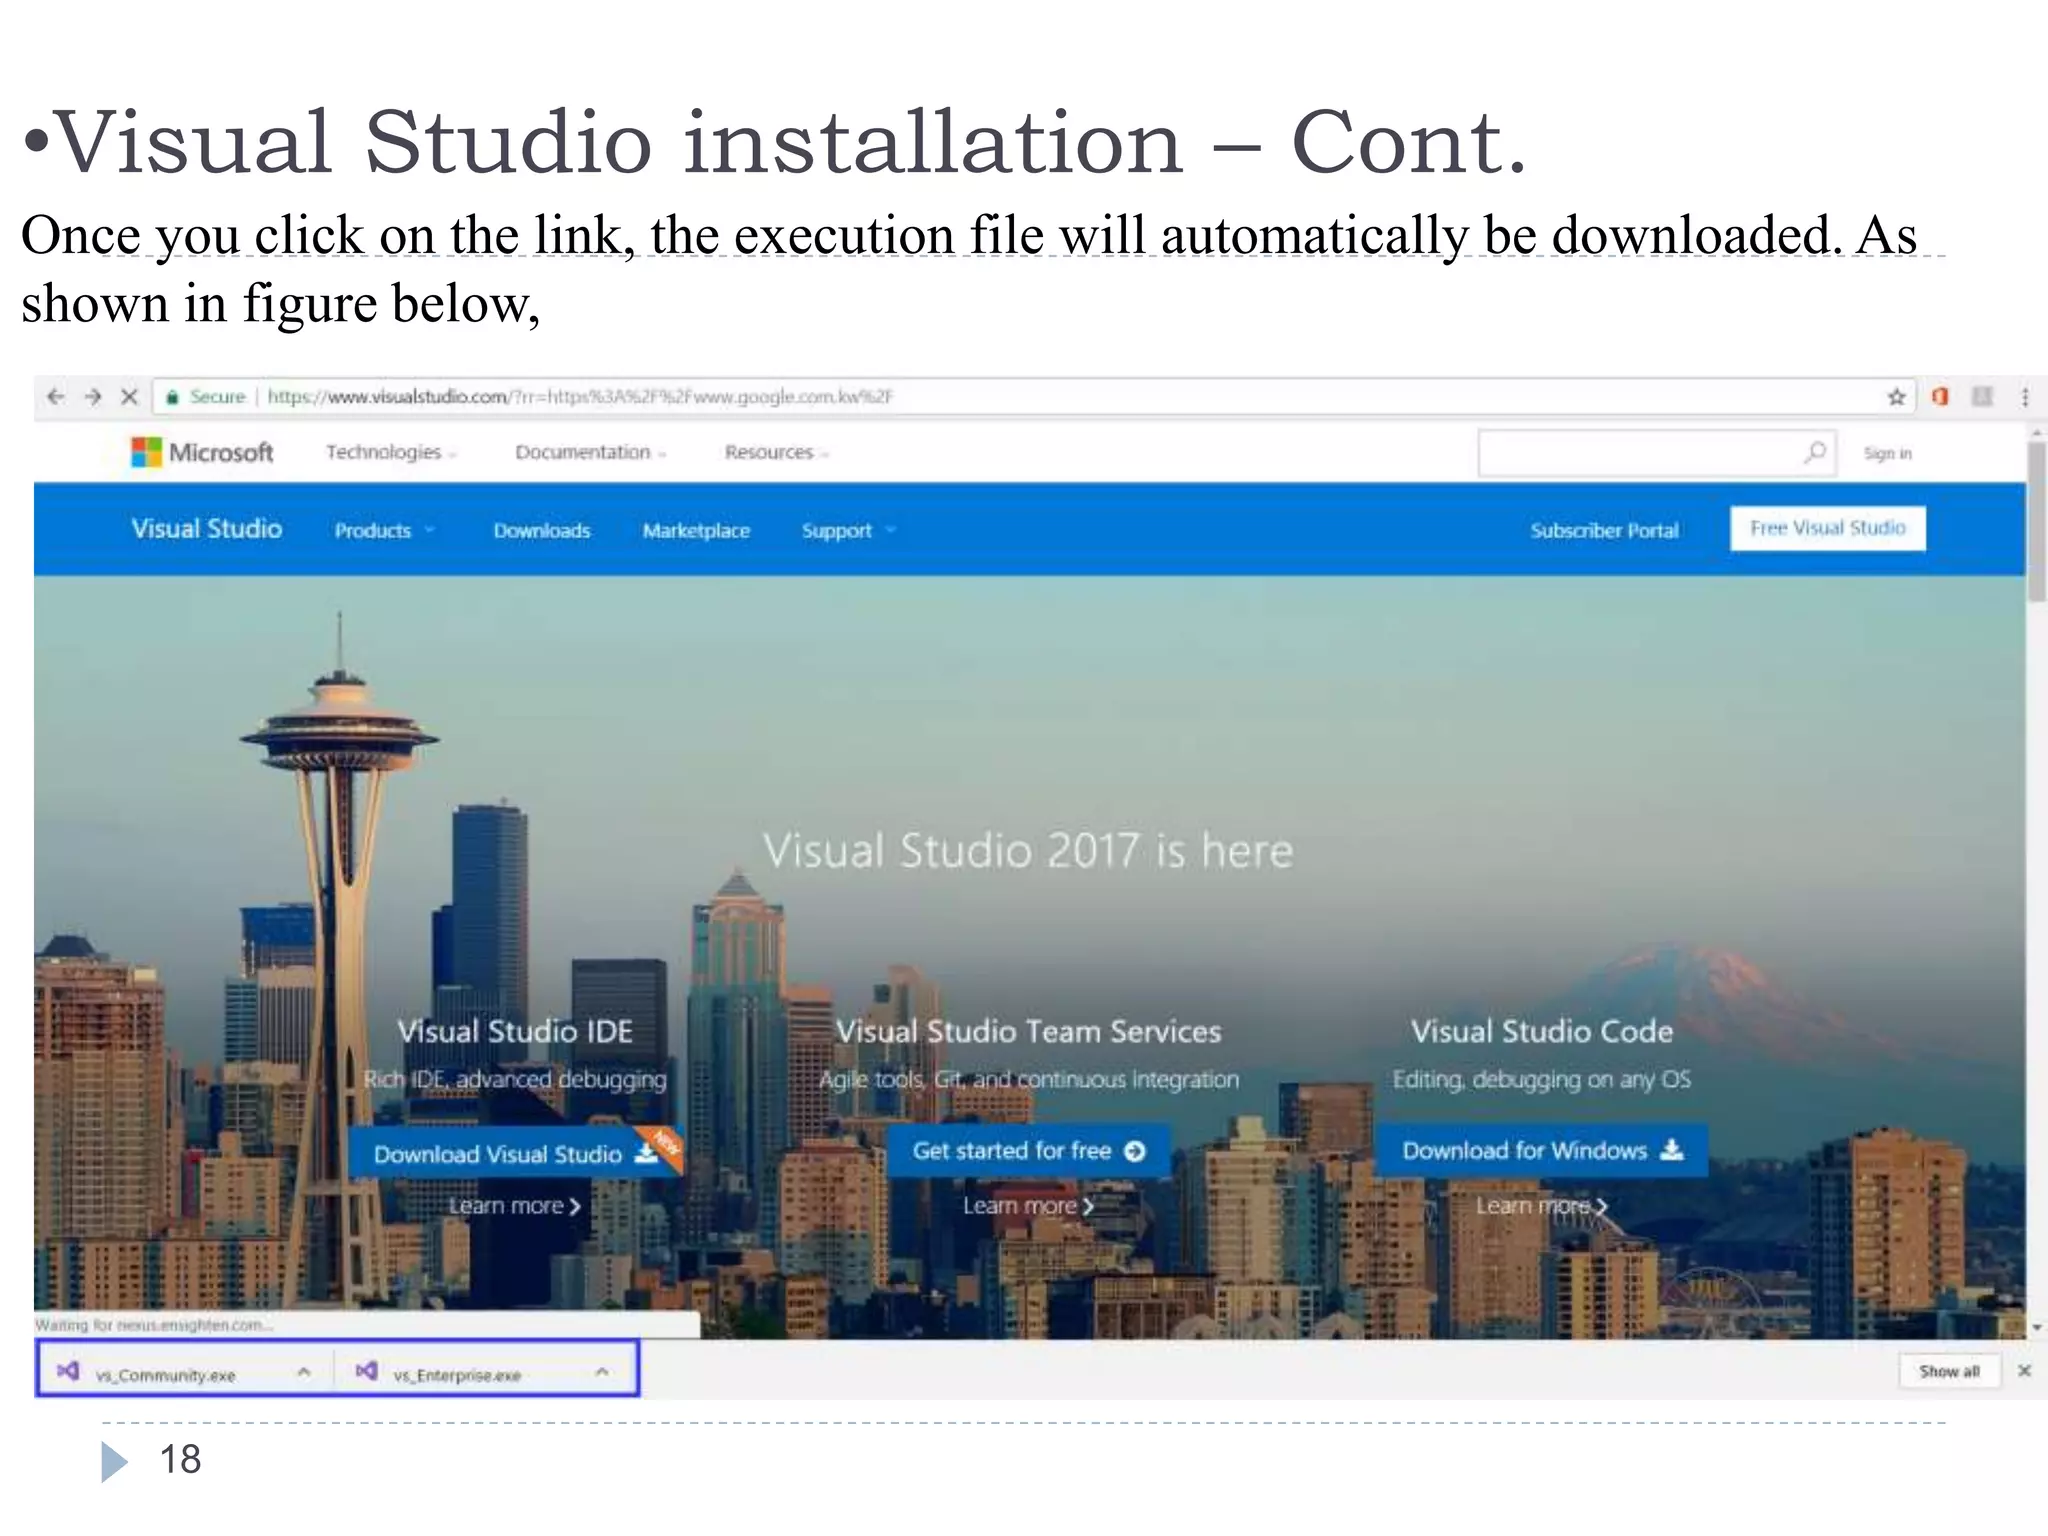2048x1536 pixels.
Task: Click the browser back arrow icon
Action: [x=56, y=397]
